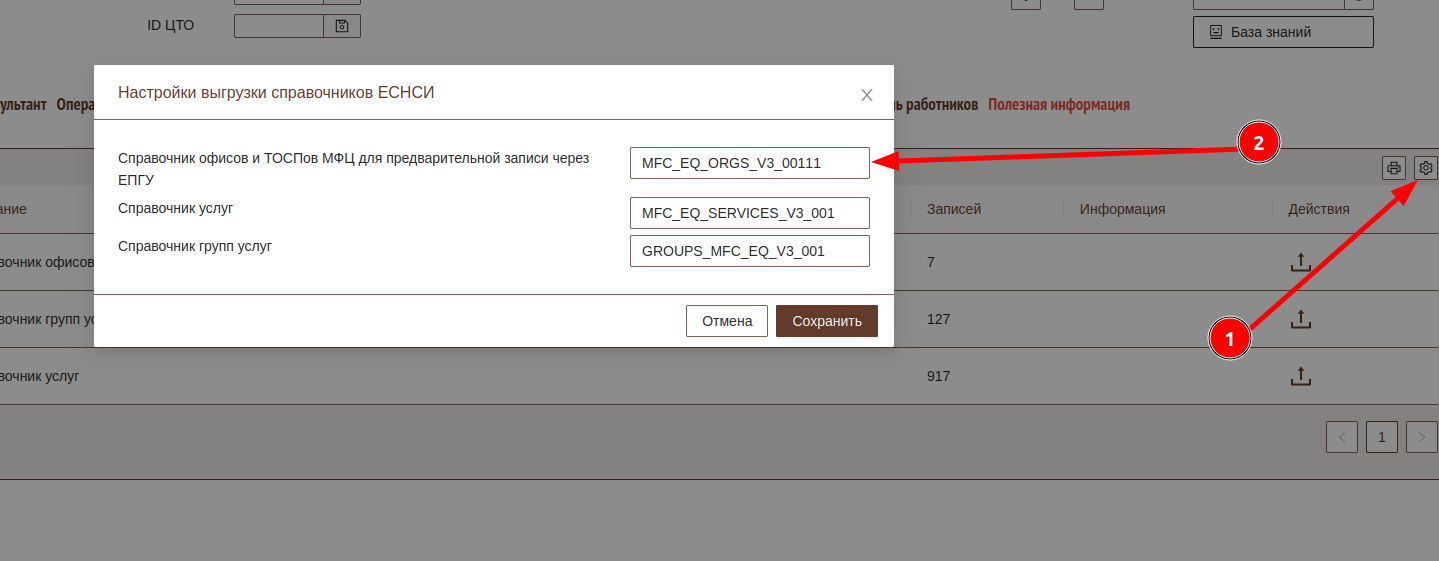Click the save icon next to ID ЦТО field
The image size is (1439, 561).
pos(342,26)
